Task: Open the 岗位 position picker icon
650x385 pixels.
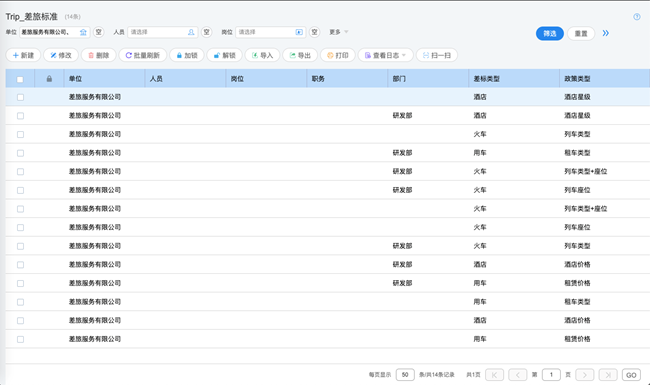Action: (299, 32)
